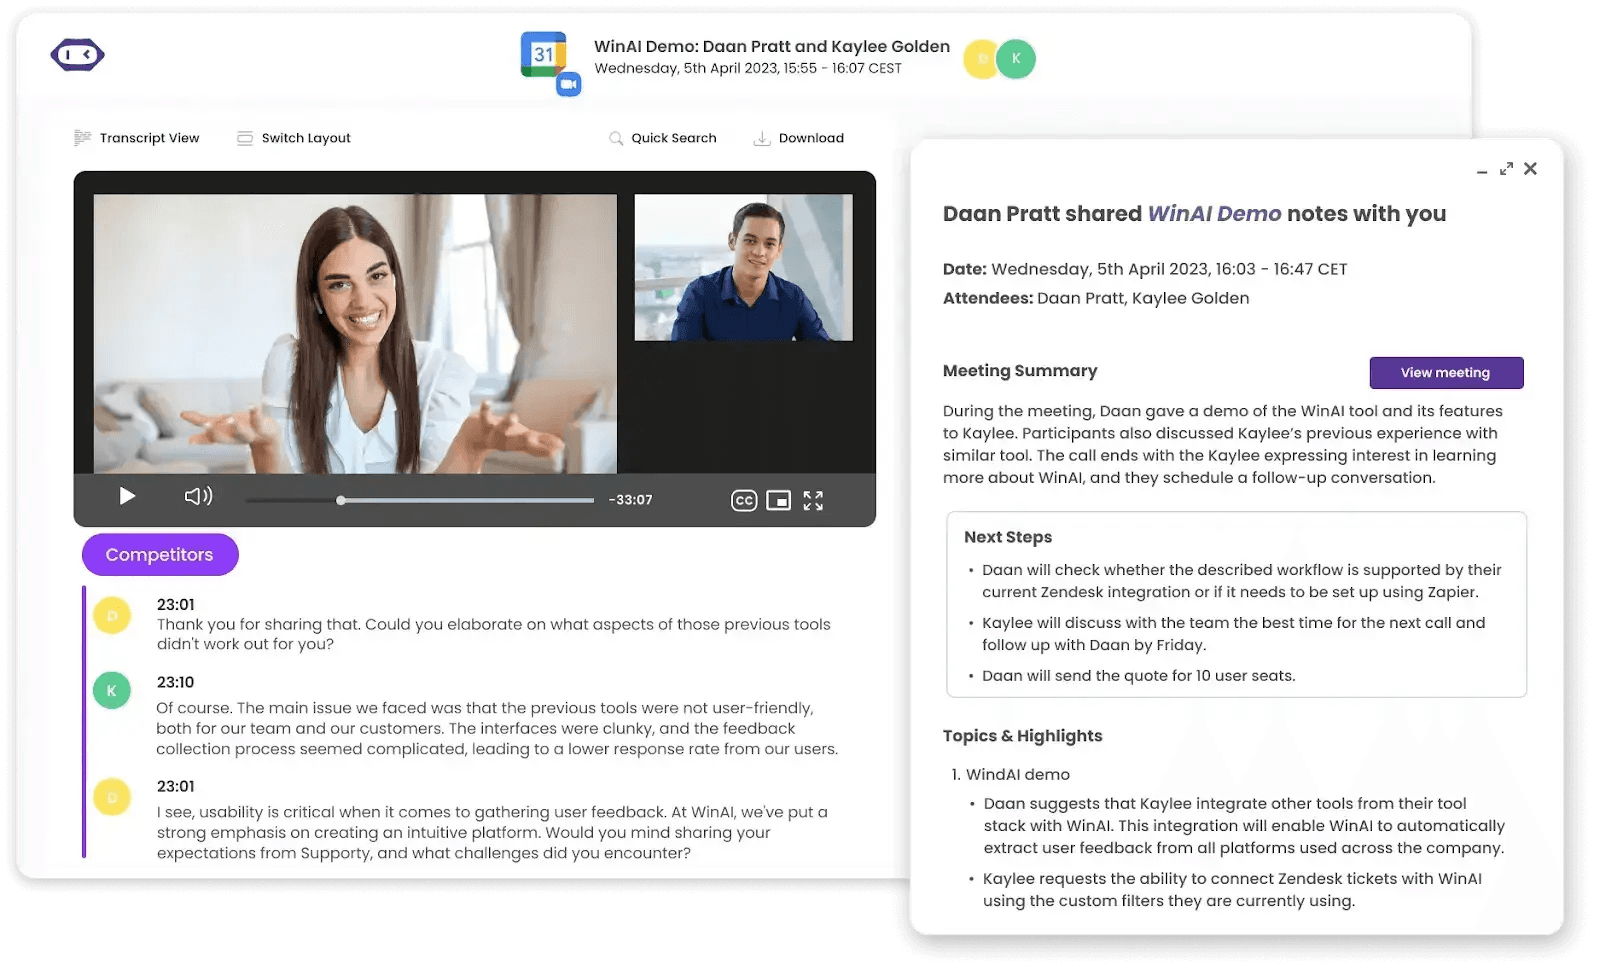Open Quick Search

click(663, 138)
